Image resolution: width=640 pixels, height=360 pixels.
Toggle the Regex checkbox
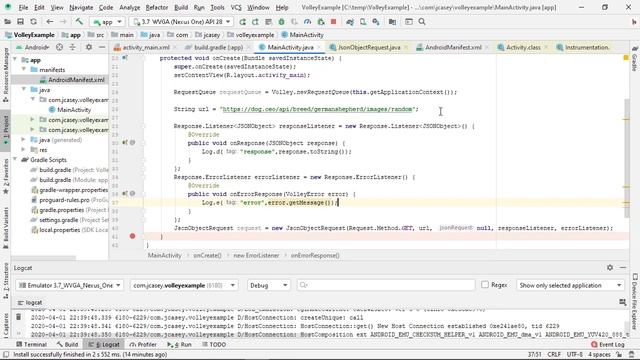tap(485, 284)
